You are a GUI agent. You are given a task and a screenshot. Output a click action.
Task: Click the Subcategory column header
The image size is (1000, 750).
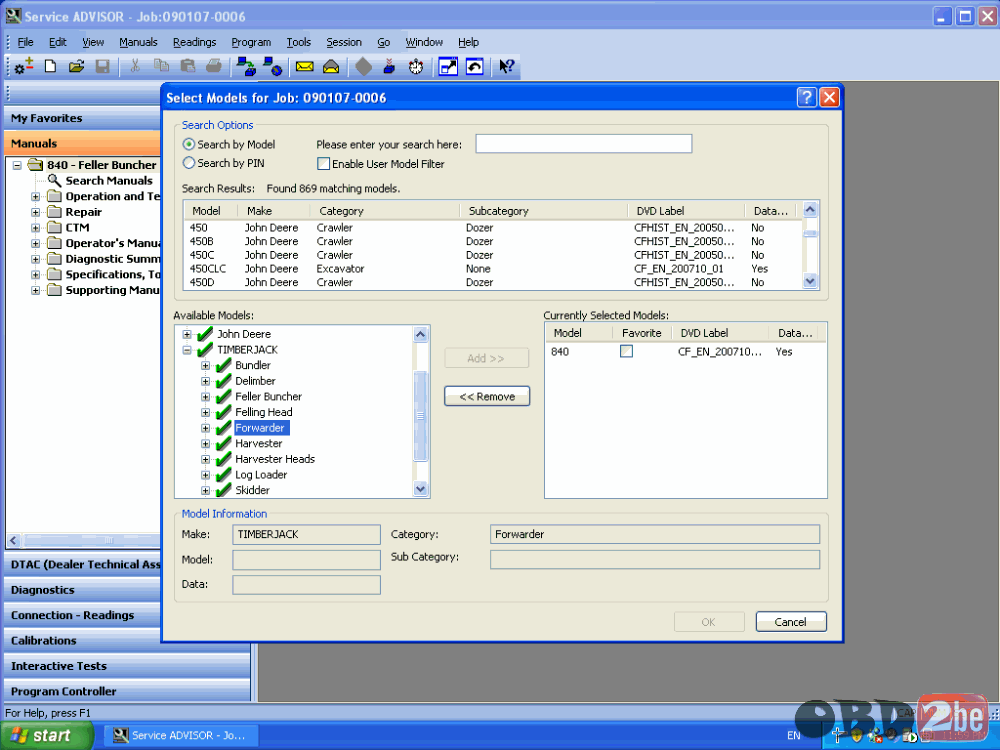click(x=542, y=210)
